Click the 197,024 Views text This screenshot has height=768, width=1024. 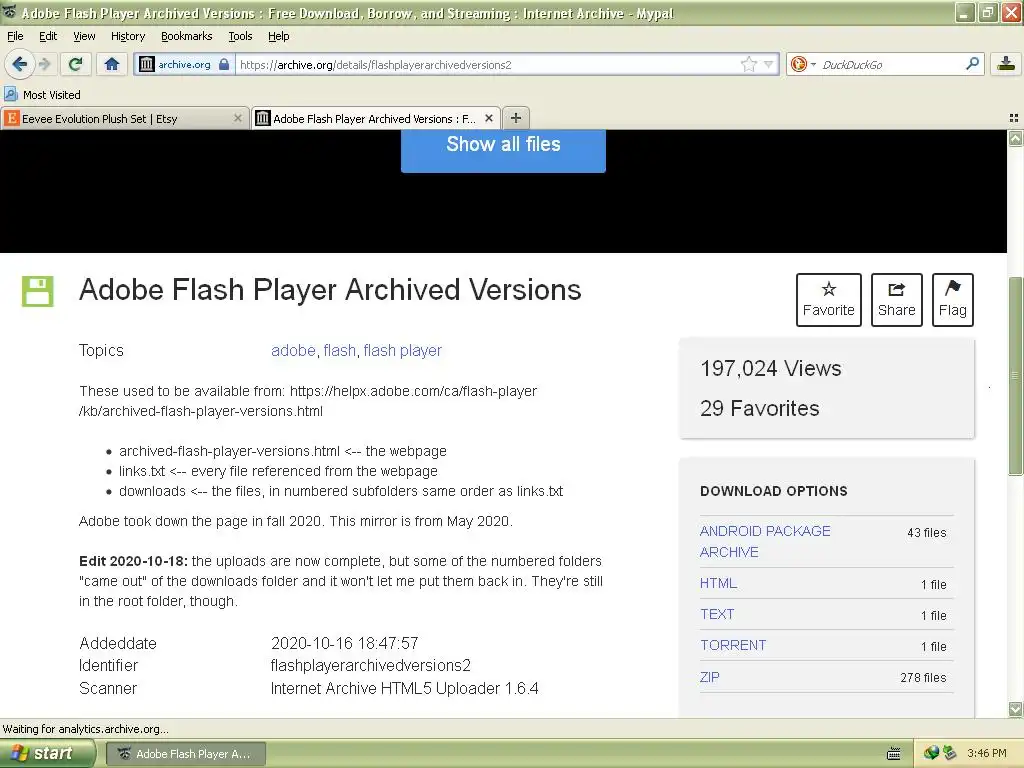point(771,368)
